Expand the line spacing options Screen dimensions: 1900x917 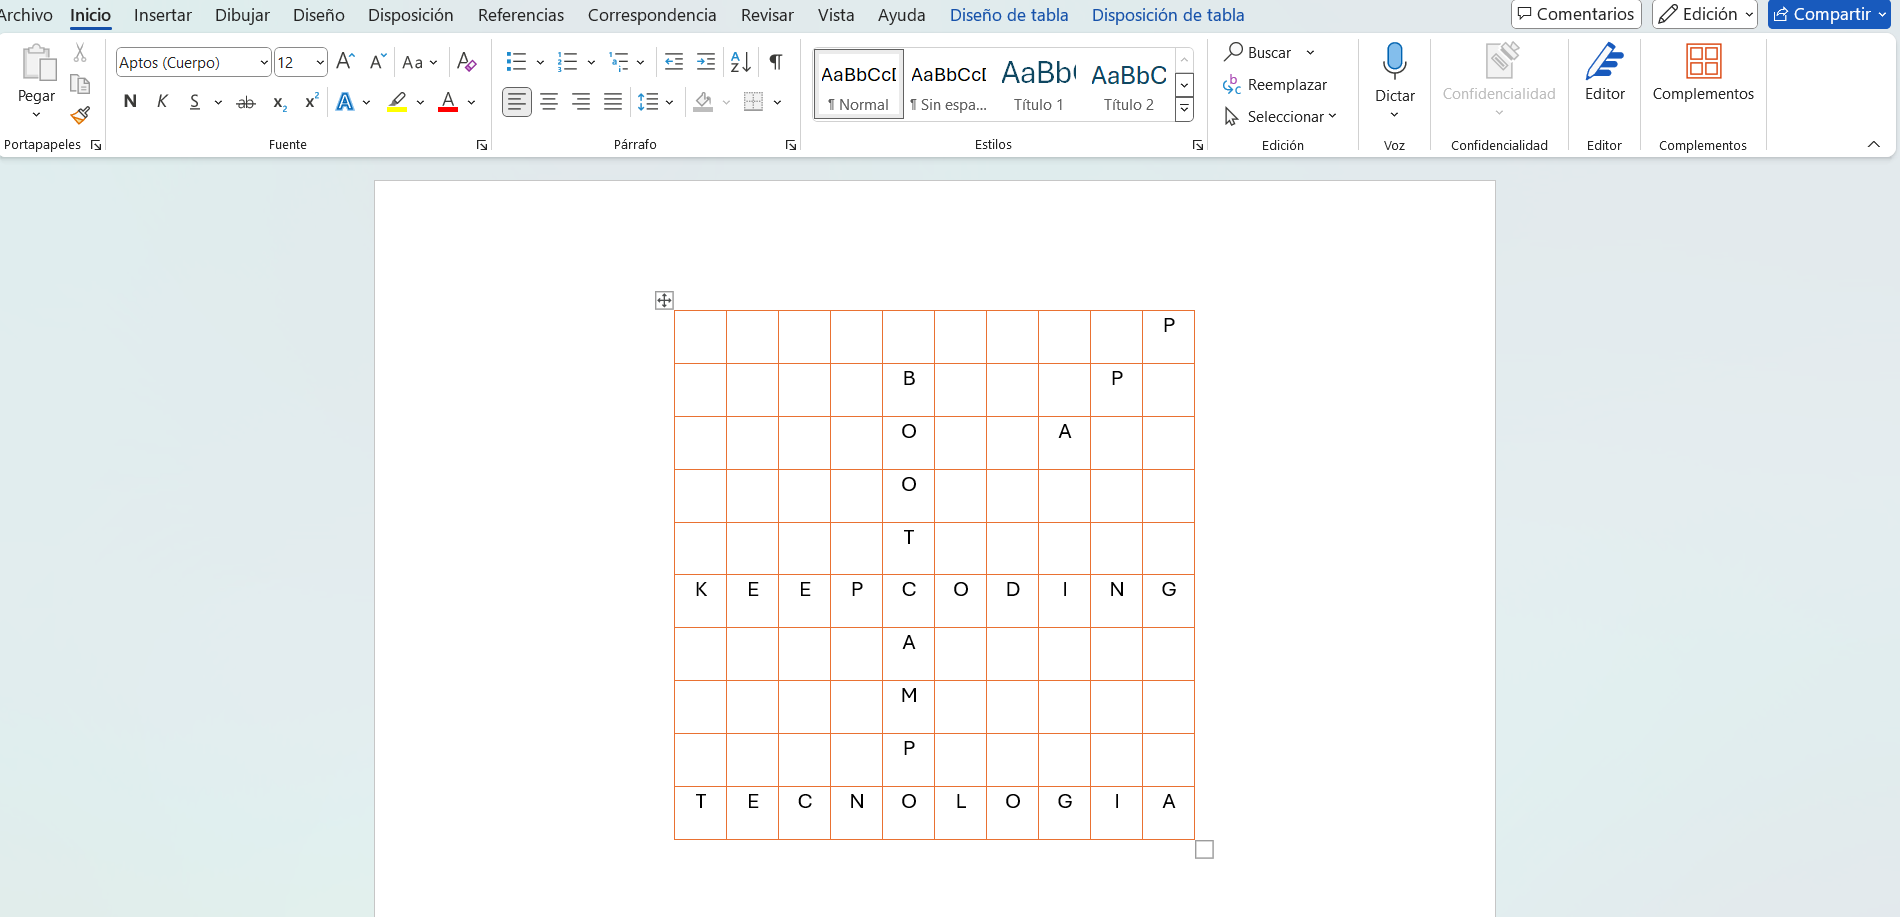point(668,101)
